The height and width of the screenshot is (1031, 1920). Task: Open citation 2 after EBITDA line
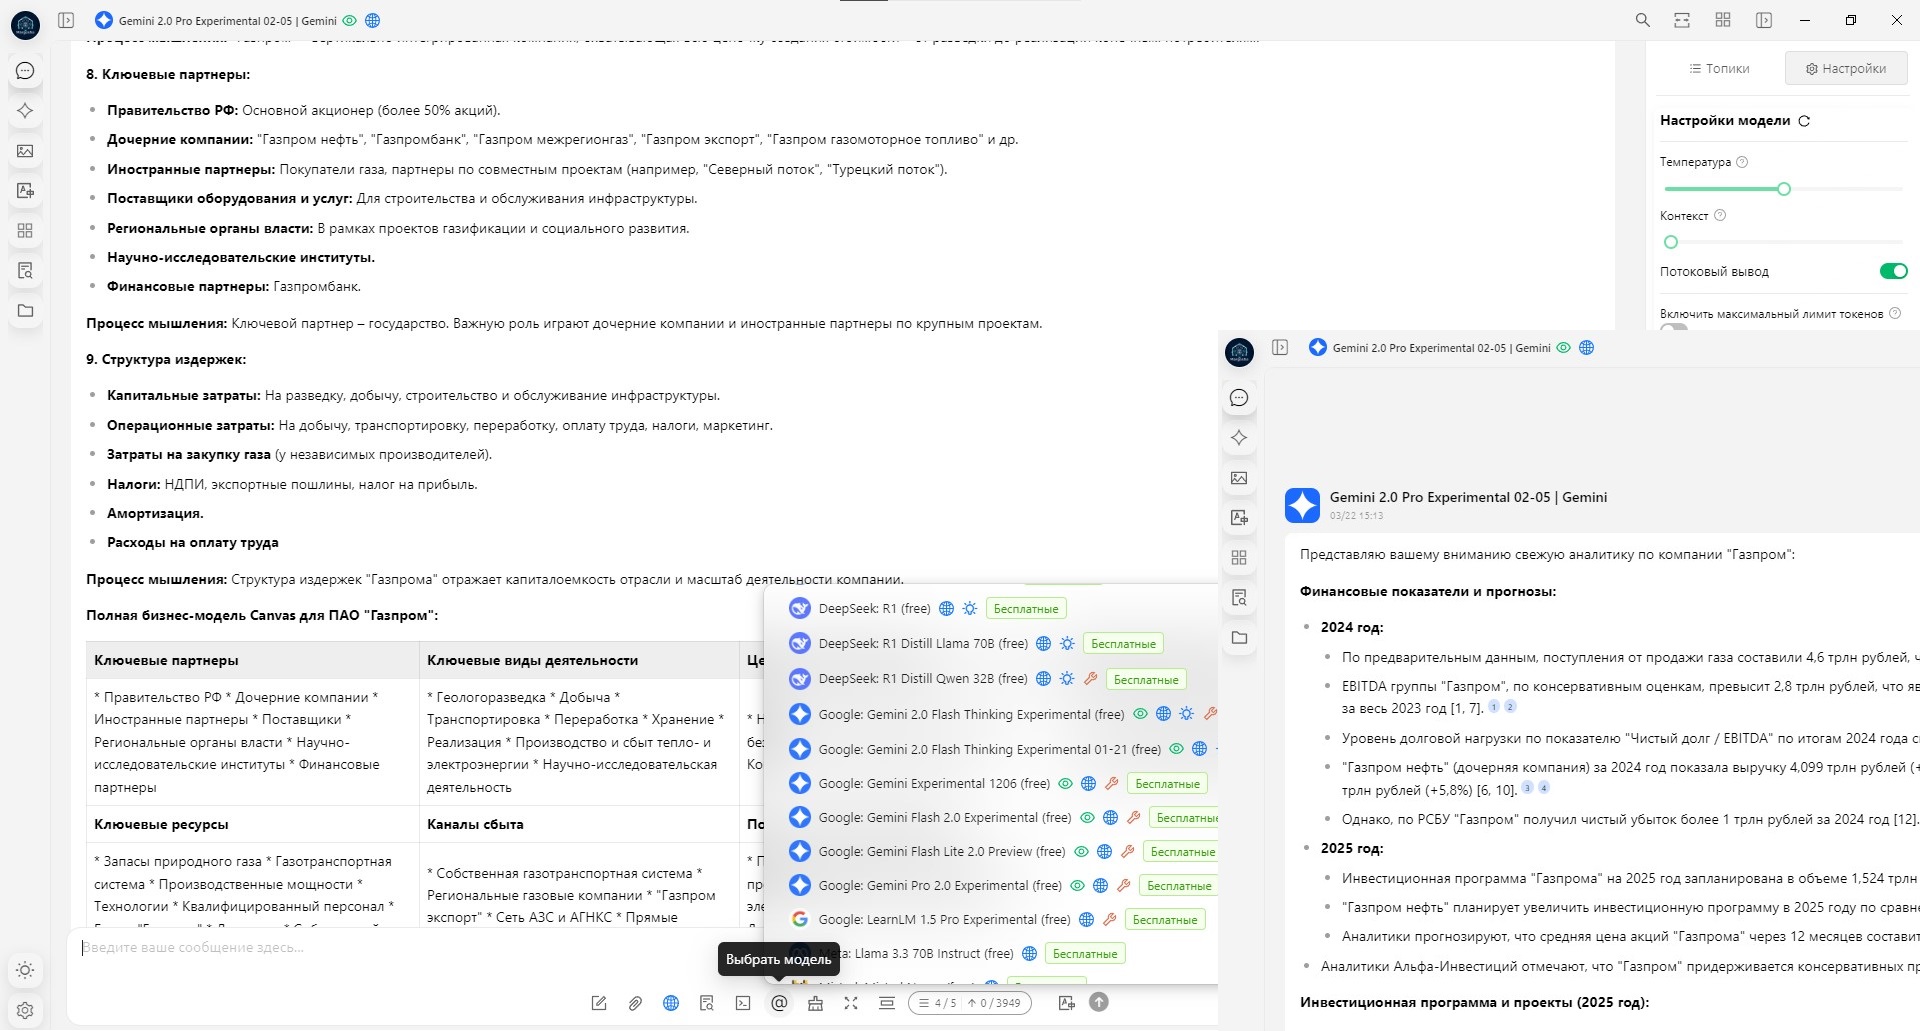click(x=1510, y=707)
